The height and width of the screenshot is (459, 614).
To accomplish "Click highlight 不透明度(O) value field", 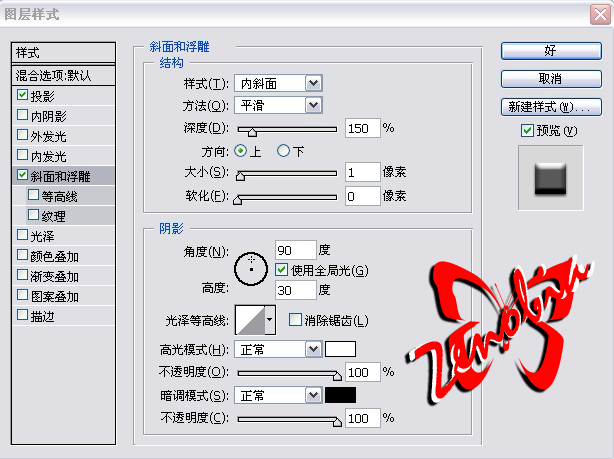I will coord(363,372).
